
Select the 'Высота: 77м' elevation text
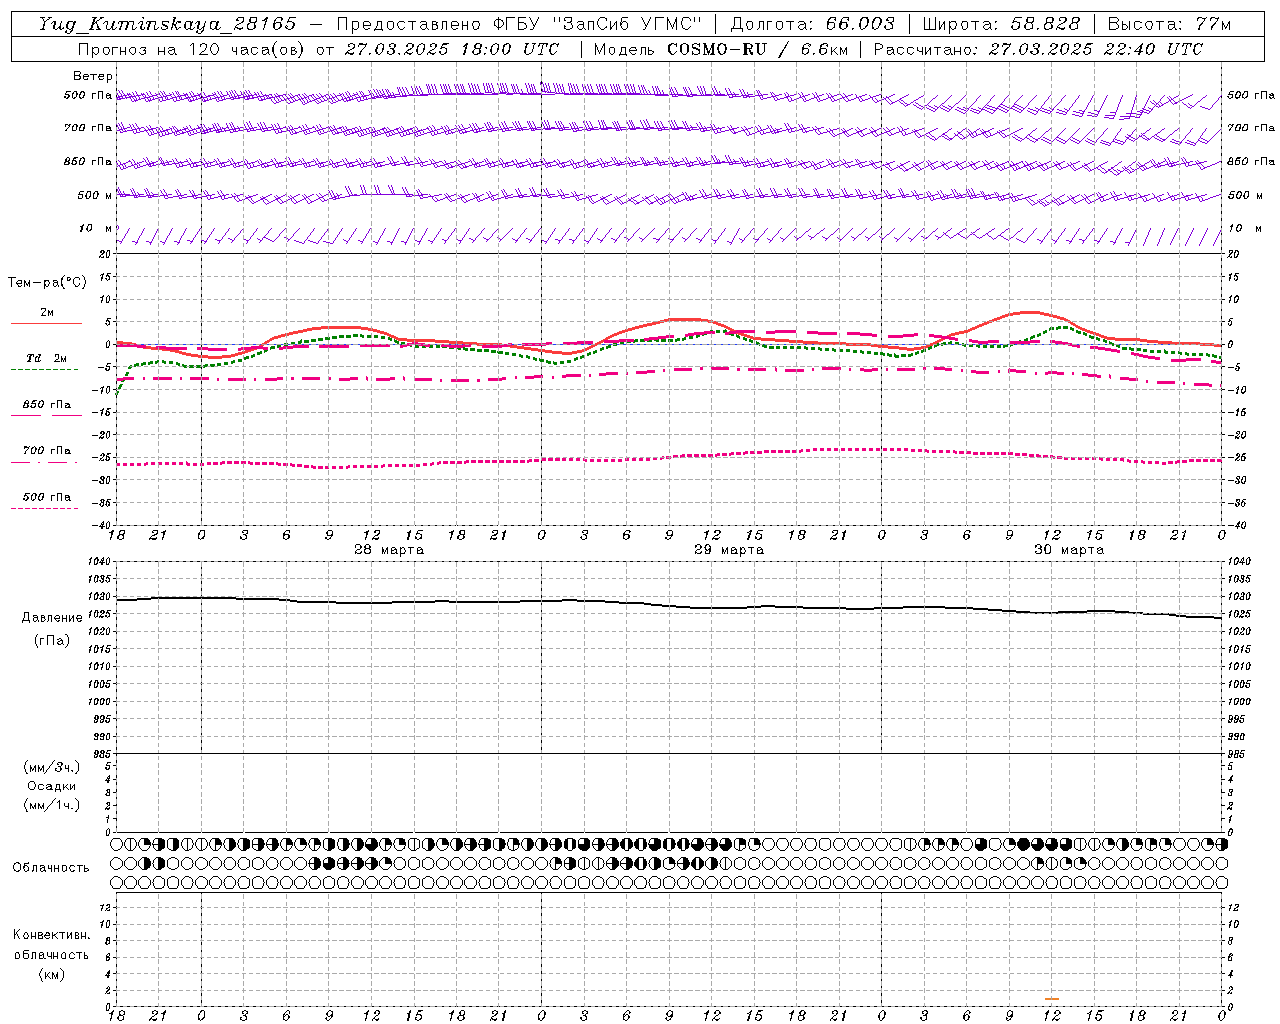[x=1169, y=24]
